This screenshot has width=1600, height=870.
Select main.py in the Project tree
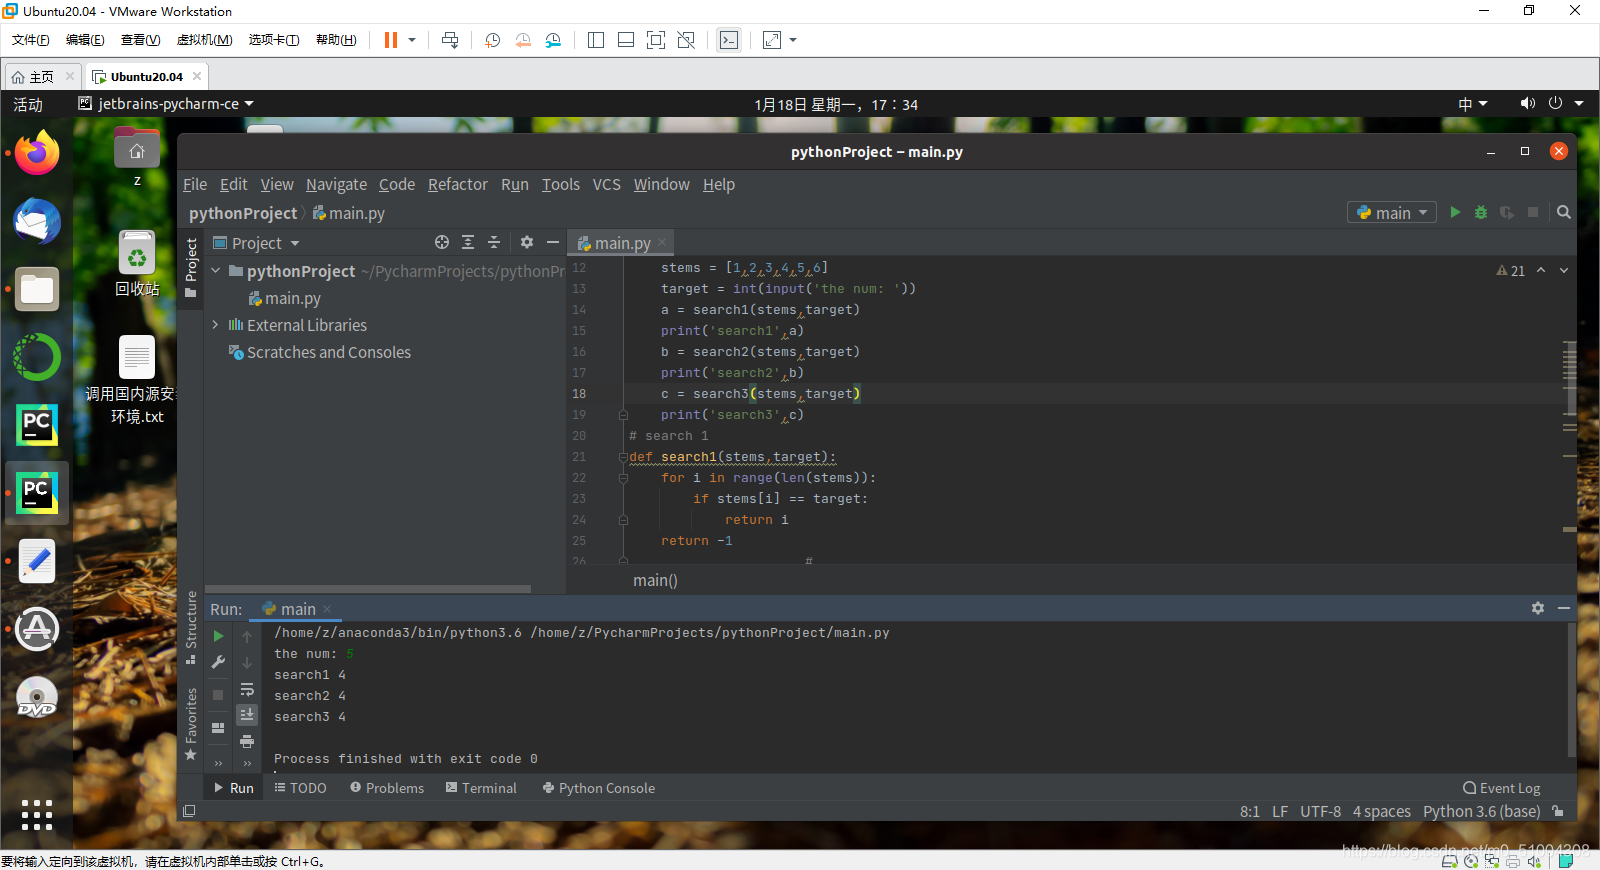pos(284,298)
